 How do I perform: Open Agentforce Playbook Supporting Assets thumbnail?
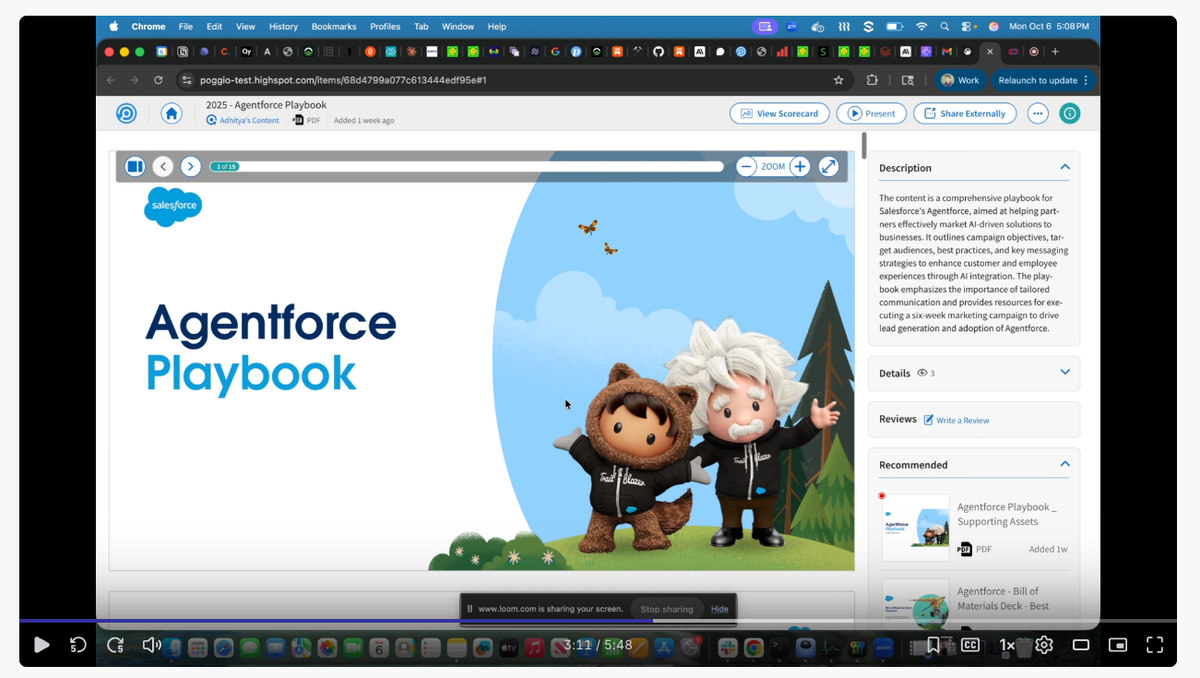tap(915, 527)
